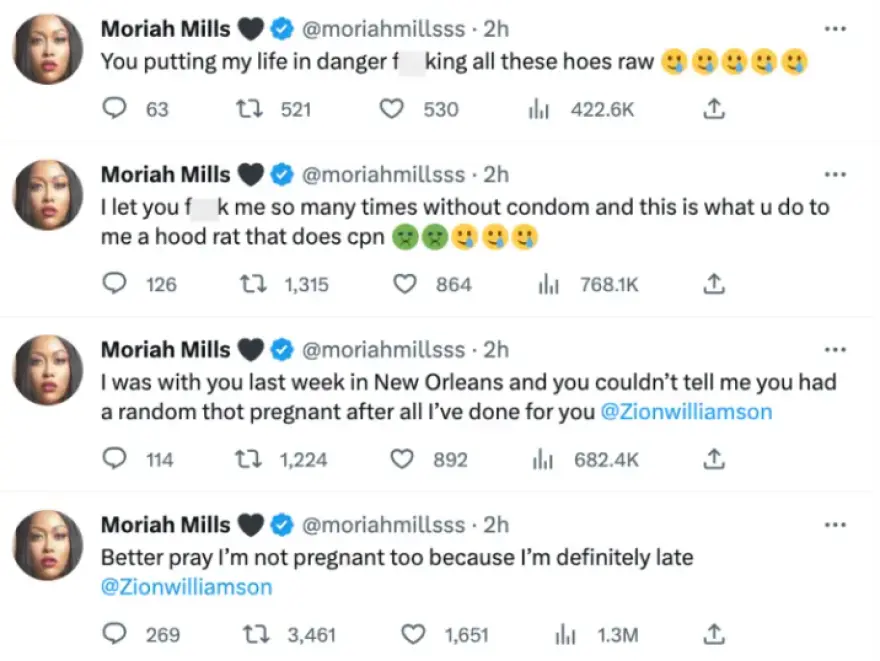Viewport: 880px width, 661px height.
Task: Reply to the tweet with 63 comments
Action: (x=117, y=109)
